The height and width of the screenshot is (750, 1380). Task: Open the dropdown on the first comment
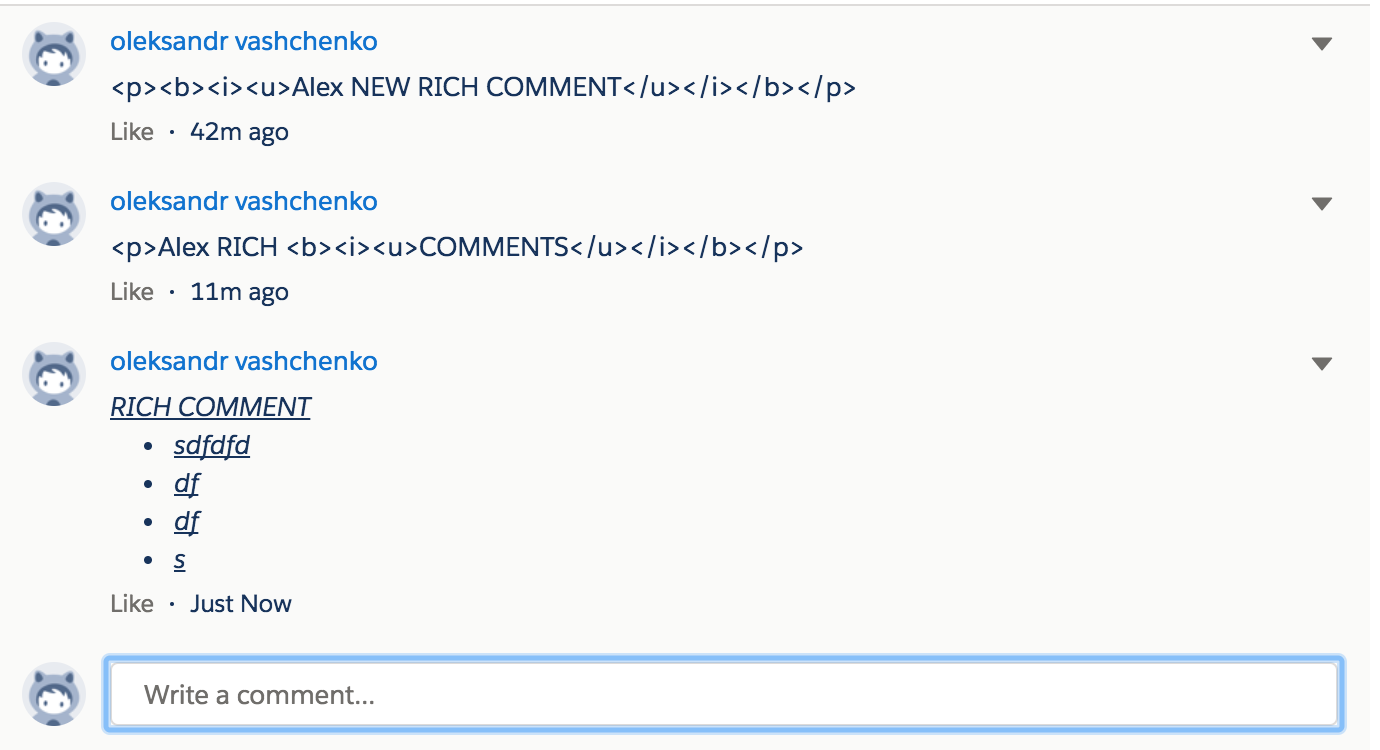1322,43
